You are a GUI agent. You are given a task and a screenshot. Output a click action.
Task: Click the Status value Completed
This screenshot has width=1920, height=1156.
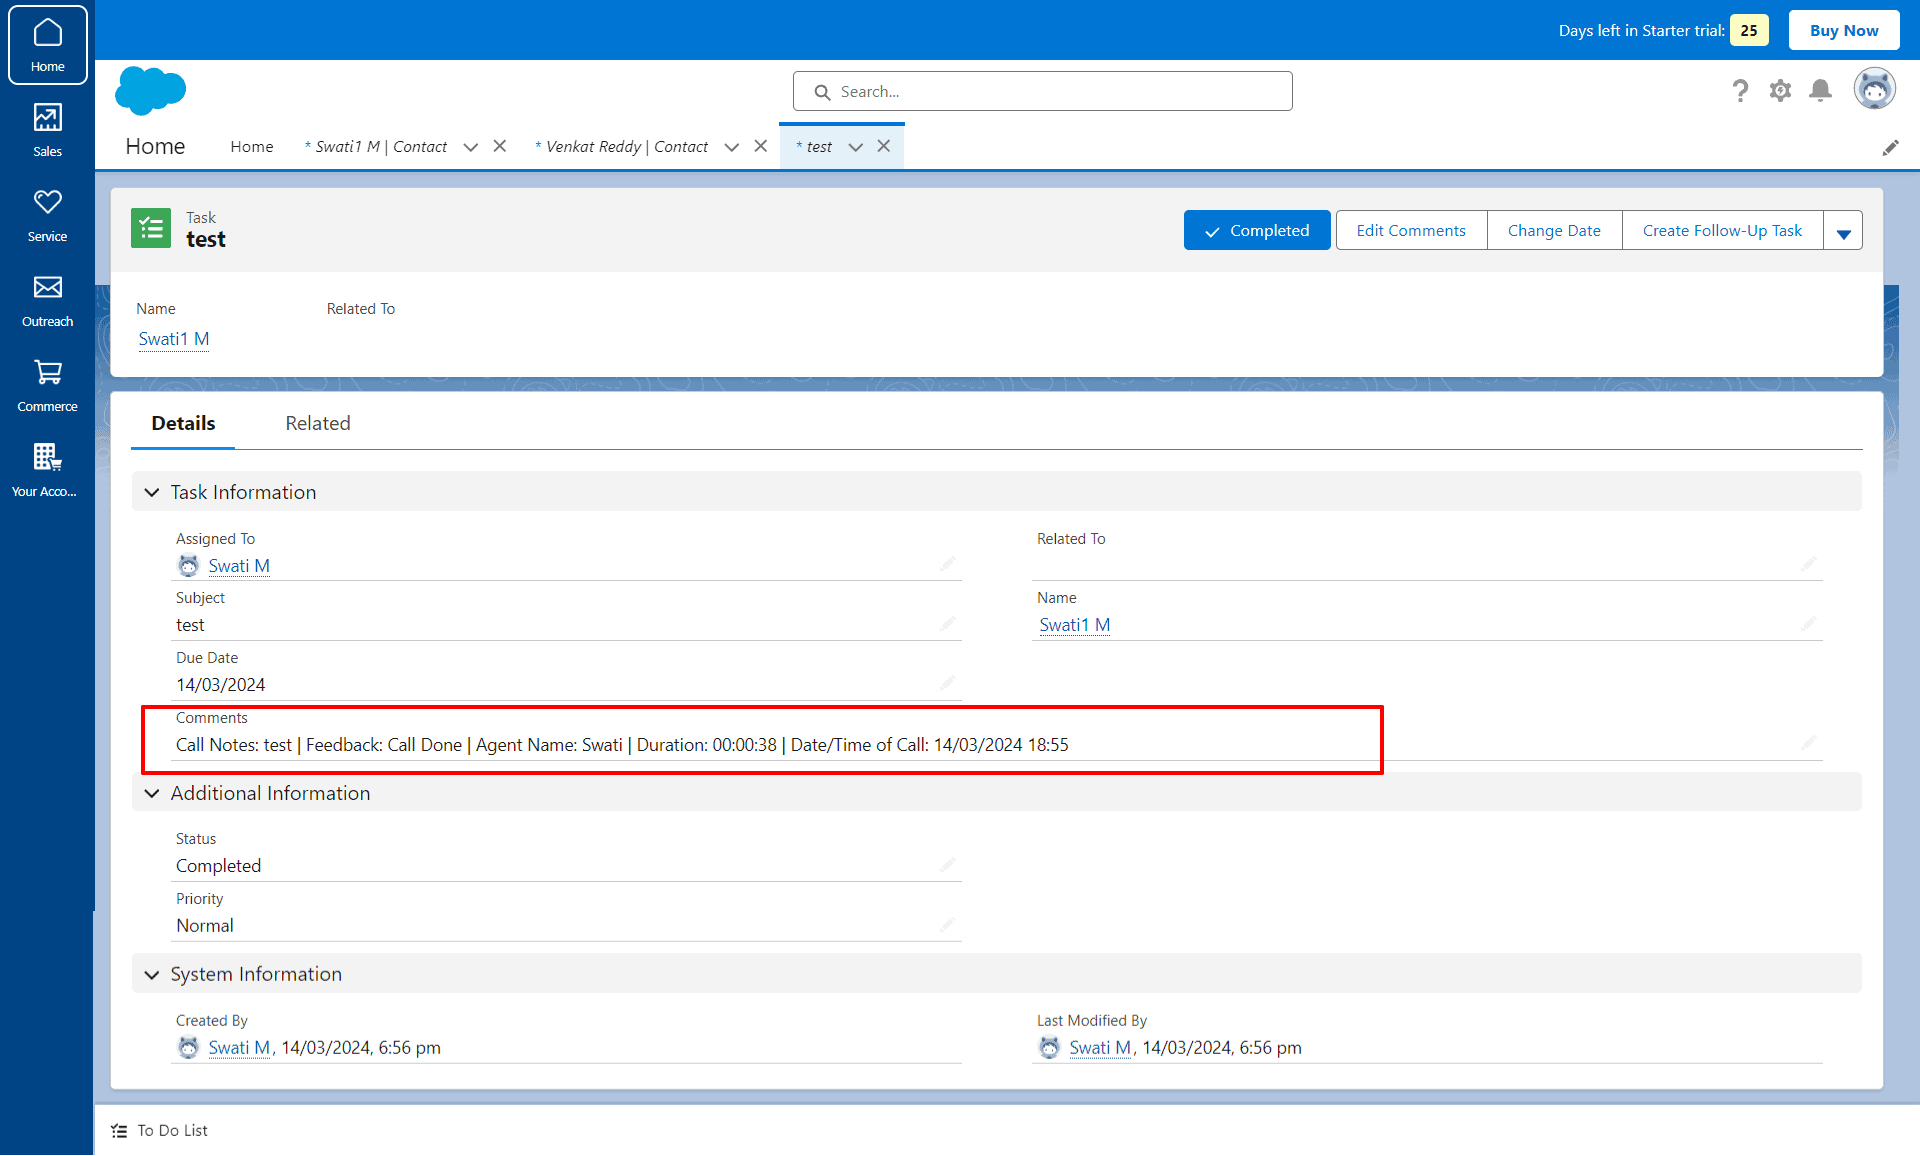tap(218, 866)
